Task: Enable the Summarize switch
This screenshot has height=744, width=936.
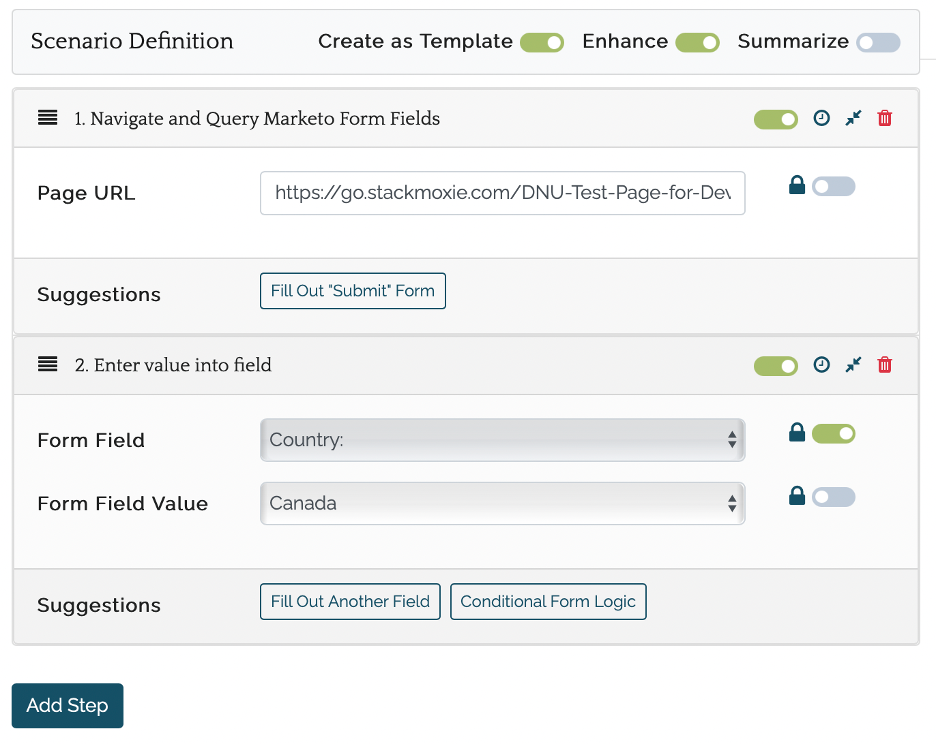Action: (878, 42)
